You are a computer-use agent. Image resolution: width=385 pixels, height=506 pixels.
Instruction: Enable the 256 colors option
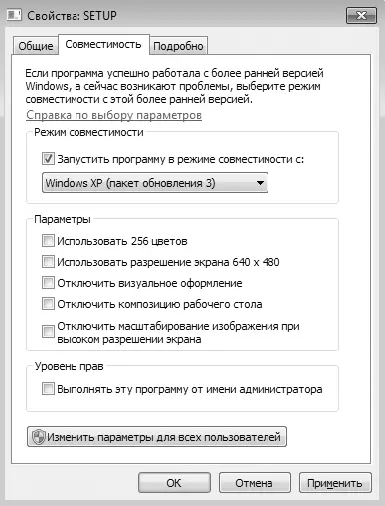pos(48,241)
